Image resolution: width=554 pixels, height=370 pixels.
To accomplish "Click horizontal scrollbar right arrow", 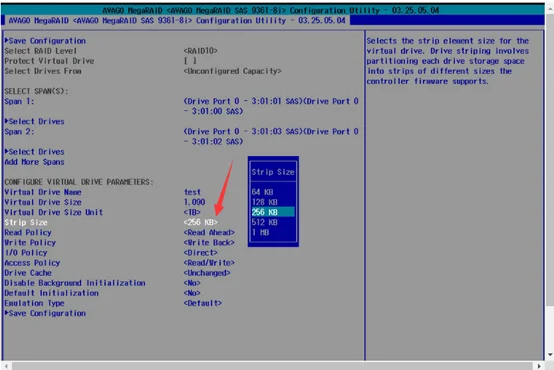I will tap(539, 366).
